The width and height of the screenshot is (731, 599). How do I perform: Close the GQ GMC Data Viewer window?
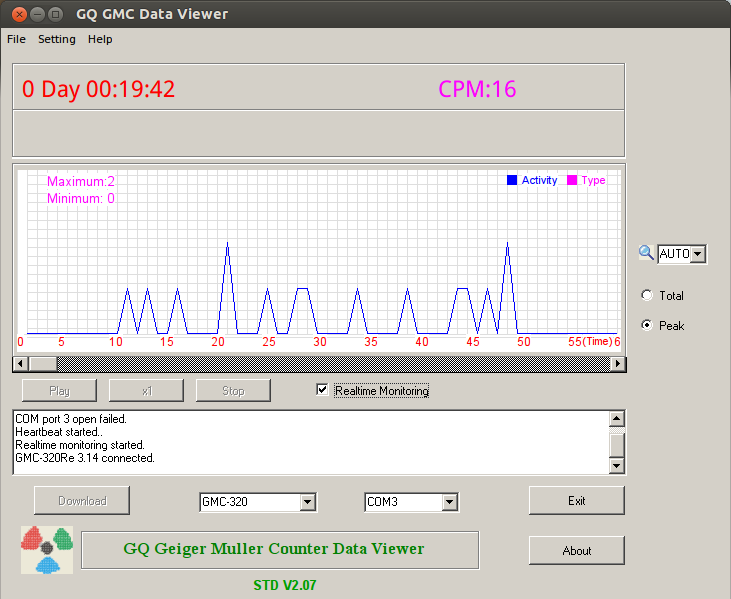(19, 14)
